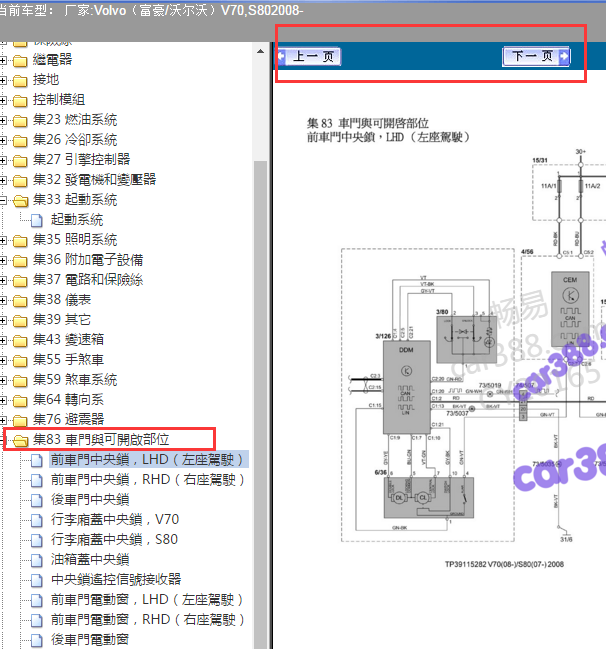This screenshot has height=649, width=606.
Task: Select 前車門中央鎖，LHD（左座駕駛）
Action: point(149,459)
